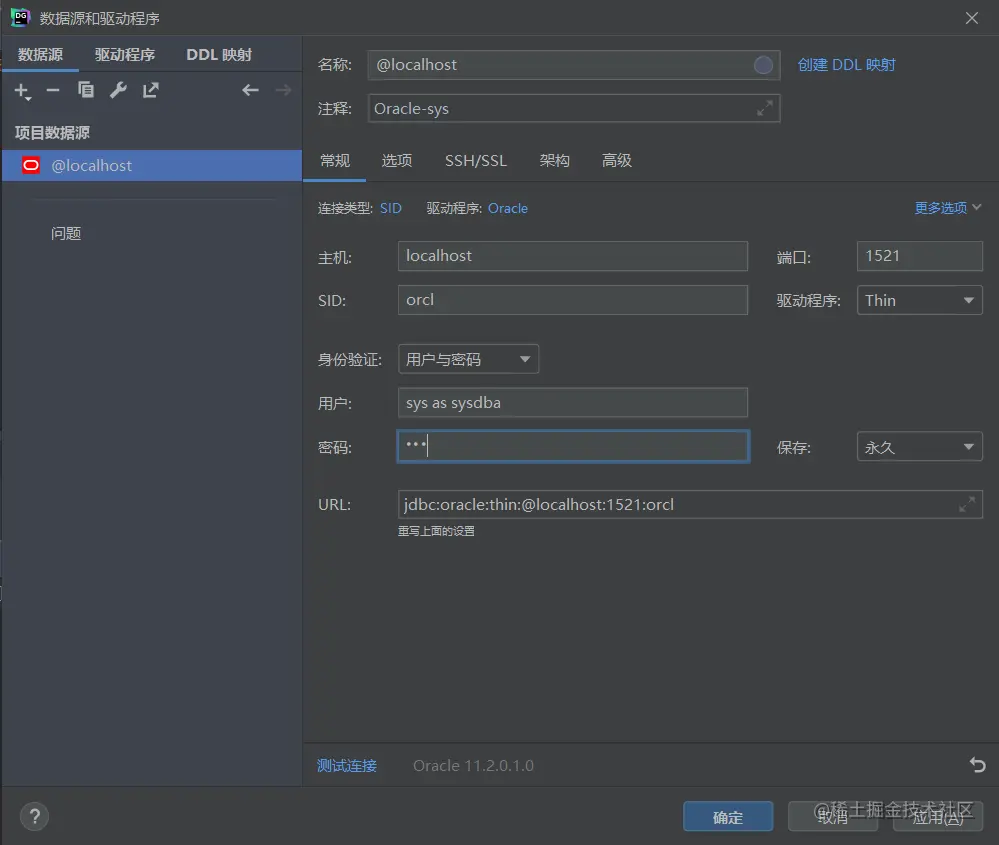This screenshot has width=999, height=845.
Task: Open 保存 永久 dropdown
Action: pyautogui.click(x=919, y=447)
